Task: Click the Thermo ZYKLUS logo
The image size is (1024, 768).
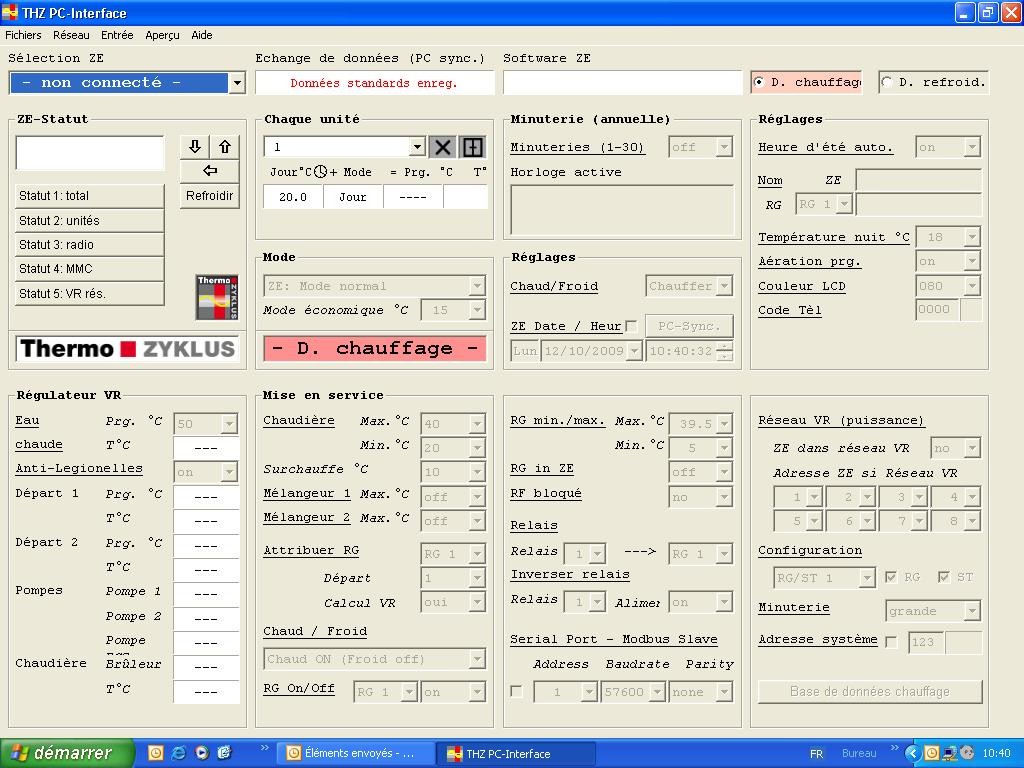Action: coord(127,349)
